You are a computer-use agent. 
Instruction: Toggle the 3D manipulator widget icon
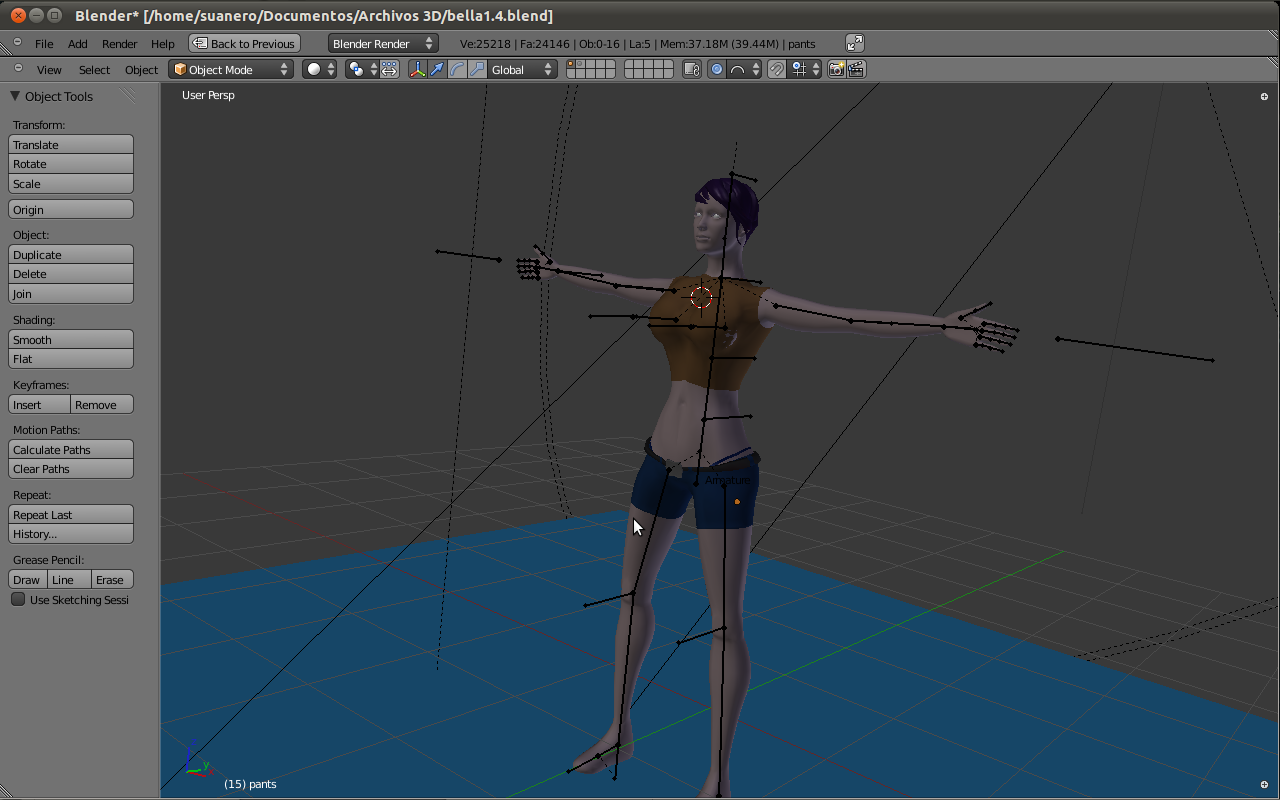[417, 69]
